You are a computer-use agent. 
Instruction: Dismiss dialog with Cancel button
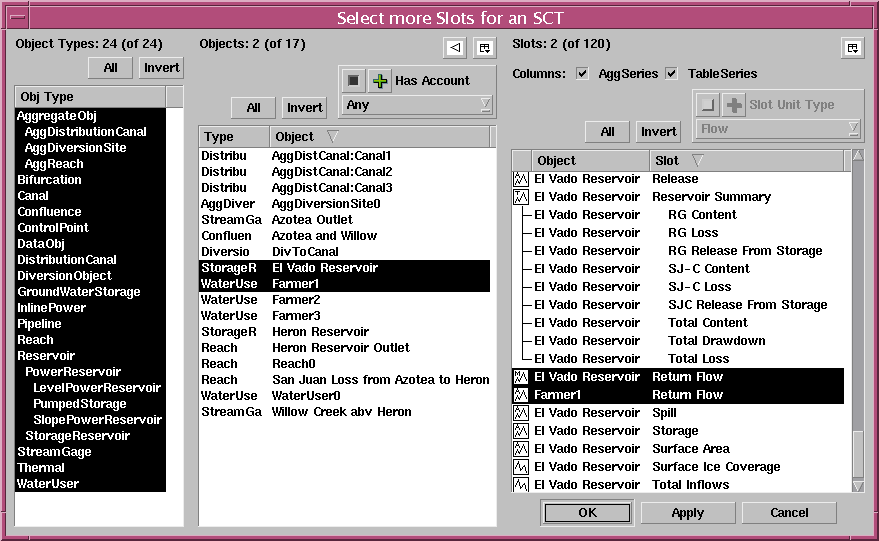(x=789, y=512)
